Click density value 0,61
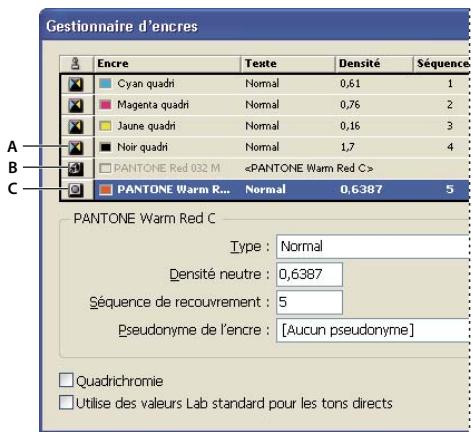473x432 pixels. coord(350,84)
